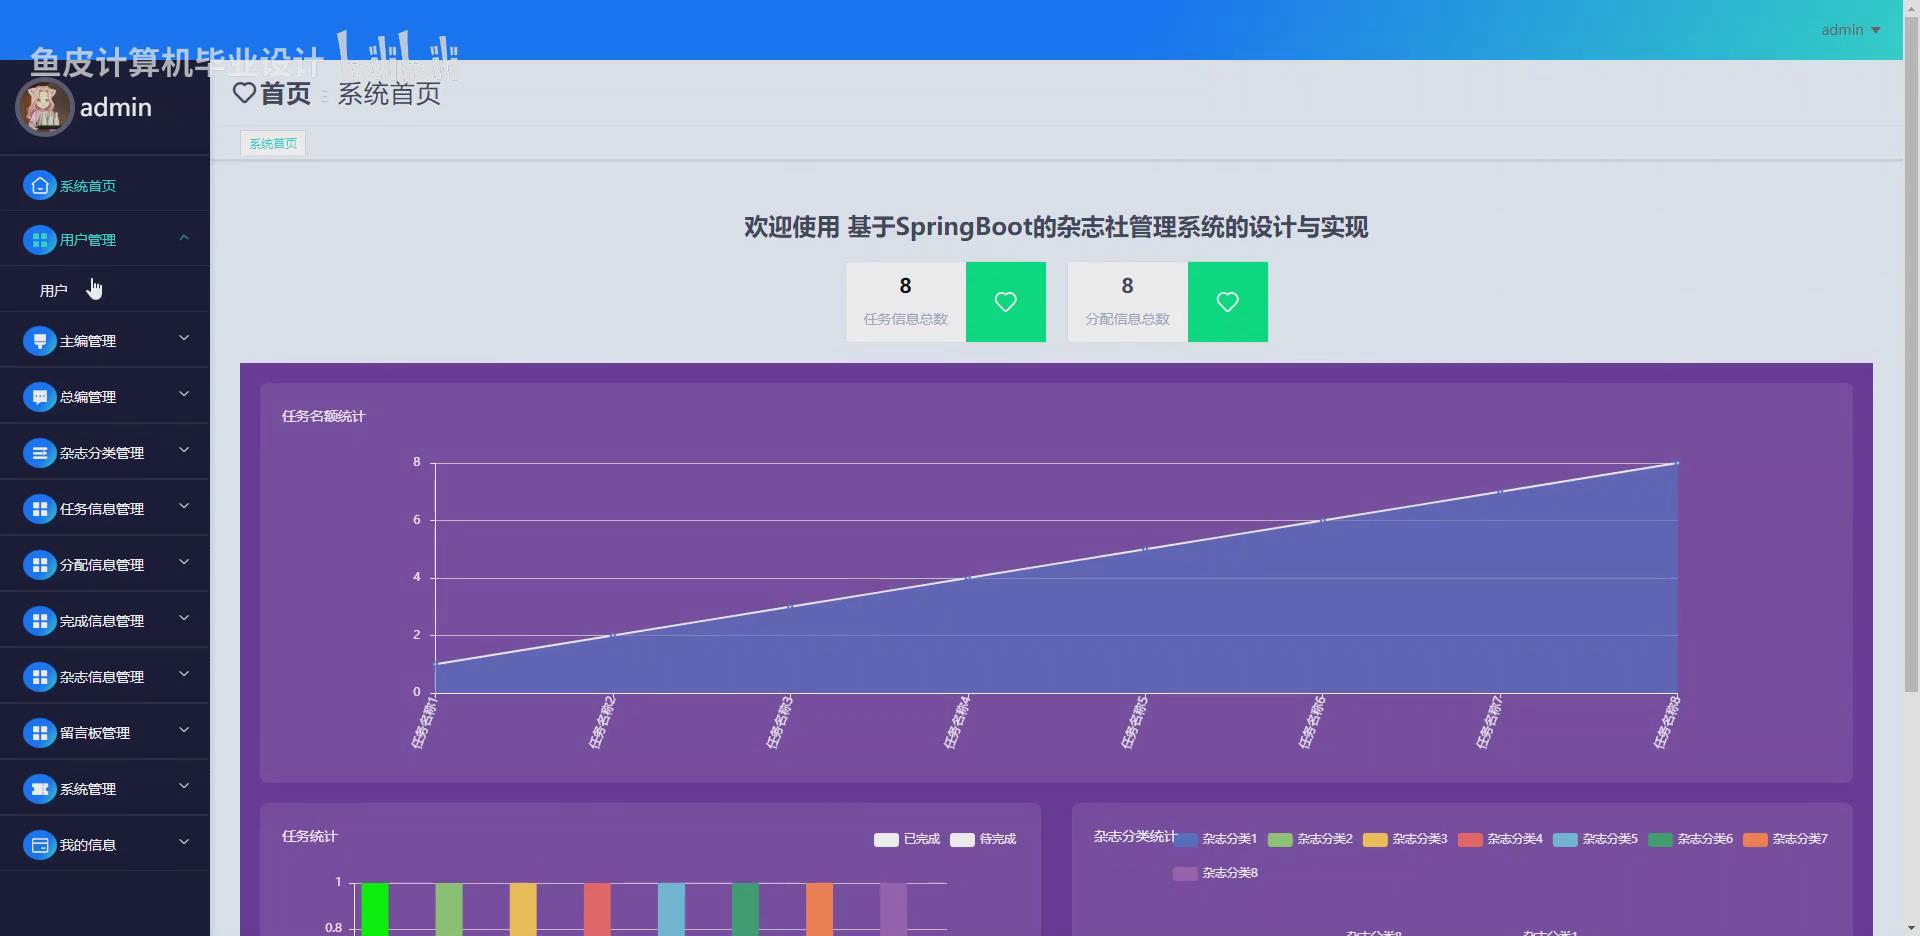Click the bright green bar in 任务统计 chart
The image size is (1920, 936).
click(x=375, y=909)
